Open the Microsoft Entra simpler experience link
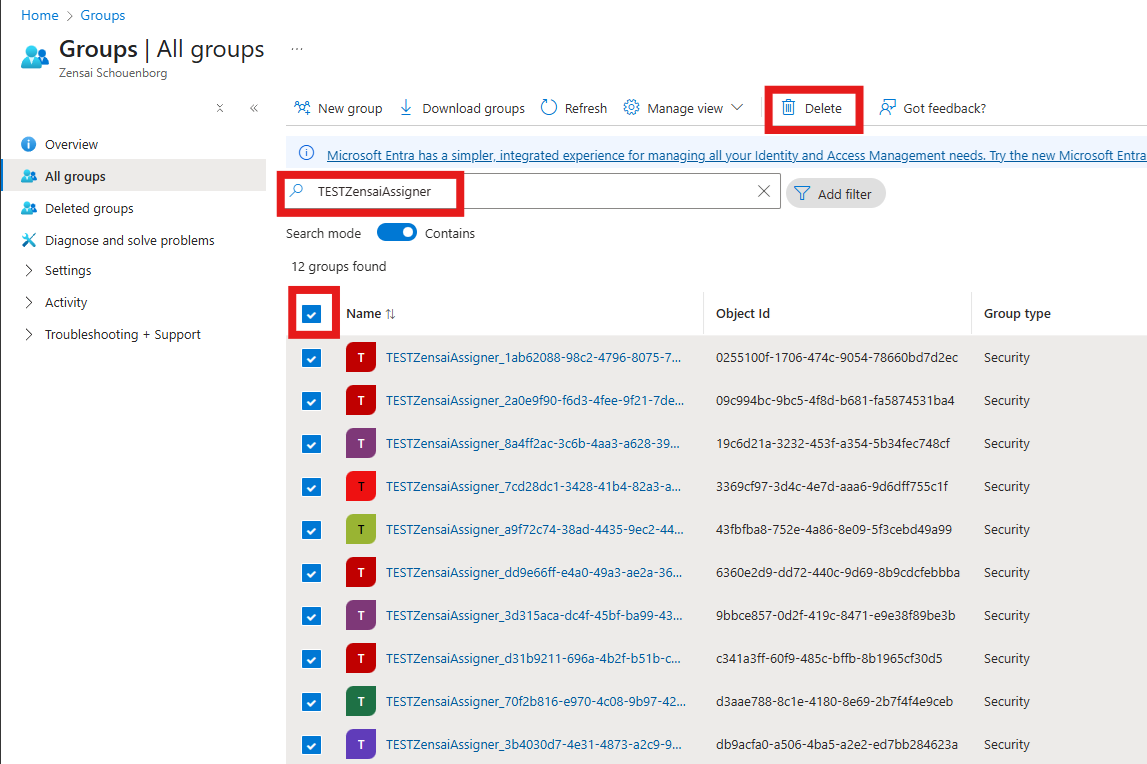This screenshot has height=764, width=1147. 737,155
